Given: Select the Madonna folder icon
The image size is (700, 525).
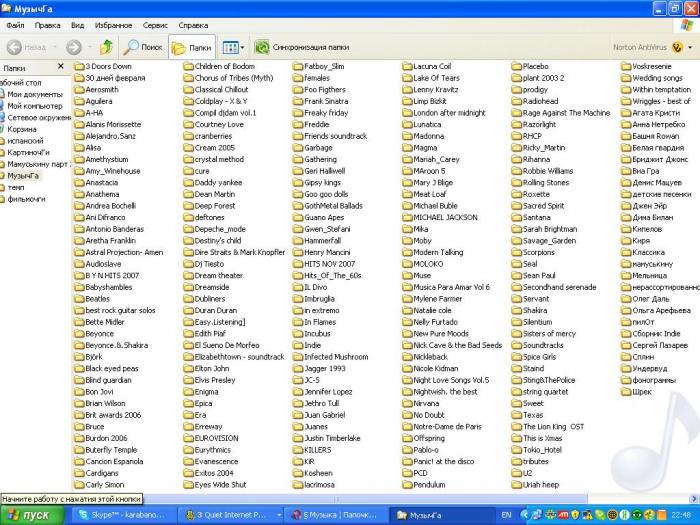Looking at the screenshot, I should coord(407,136).
